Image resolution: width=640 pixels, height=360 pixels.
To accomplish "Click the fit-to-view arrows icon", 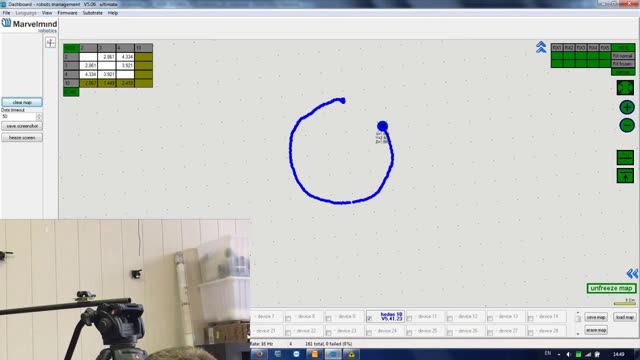I will (625, 87).
